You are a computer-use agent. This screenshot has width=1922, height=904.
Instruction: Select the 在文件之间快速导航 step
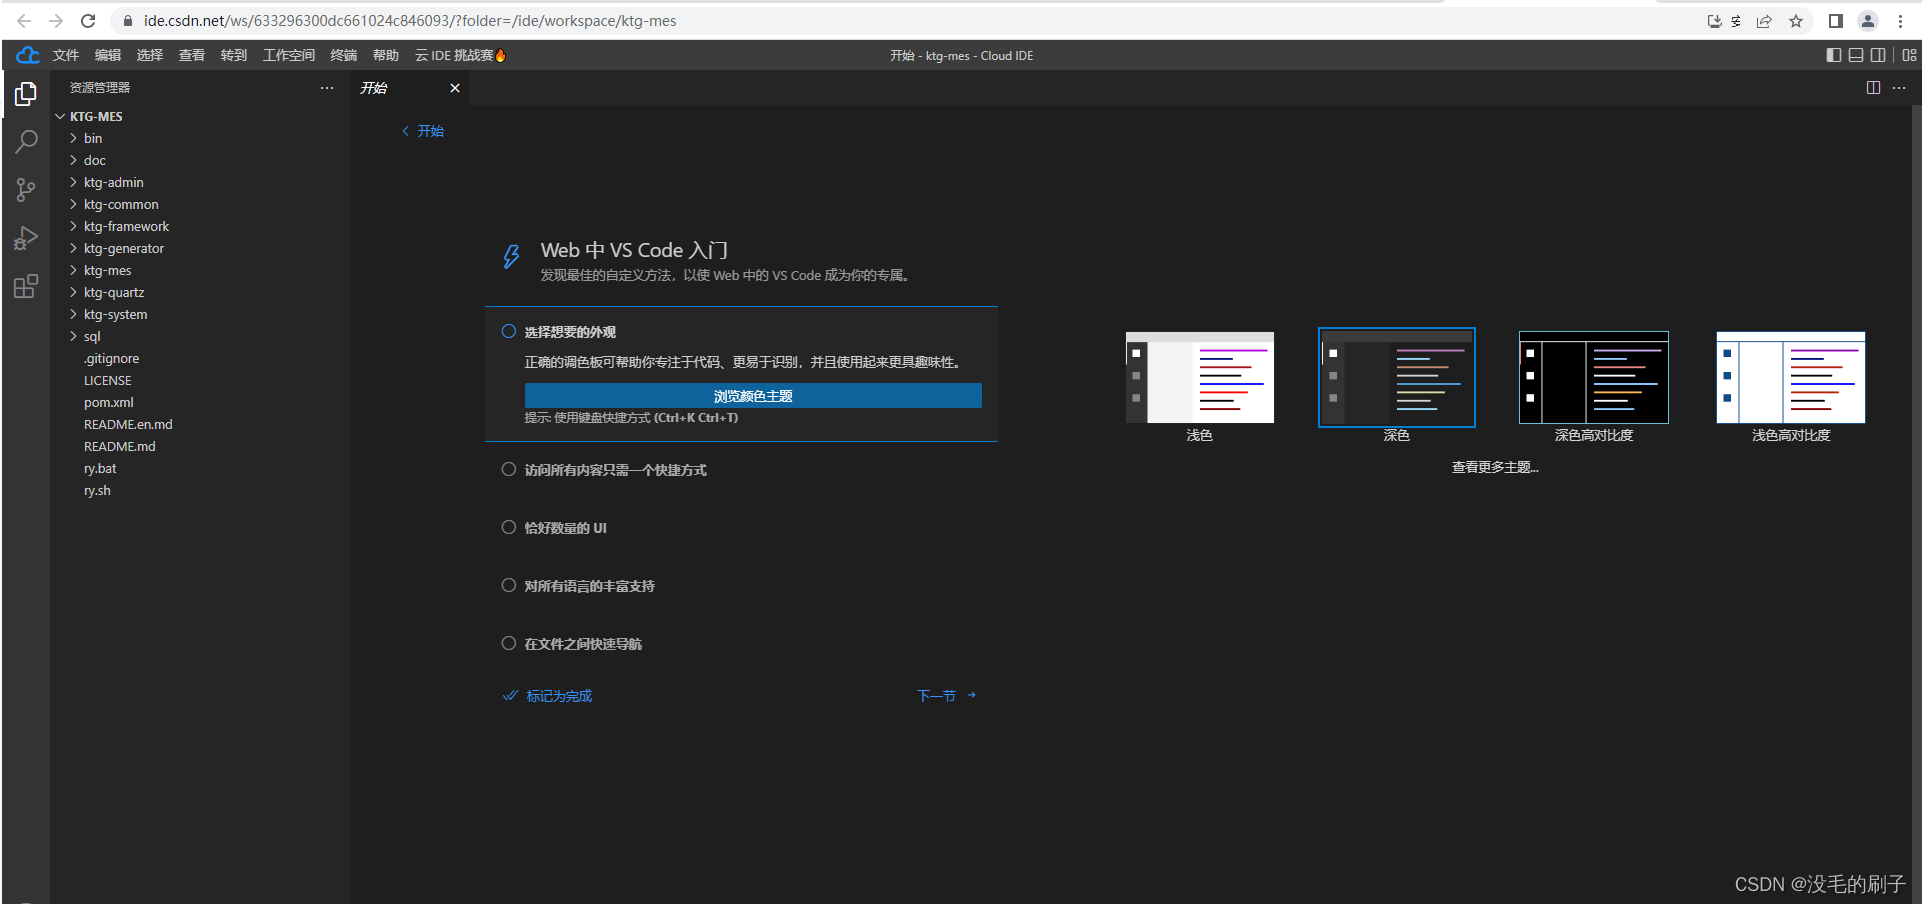click(x=509, y=643)
